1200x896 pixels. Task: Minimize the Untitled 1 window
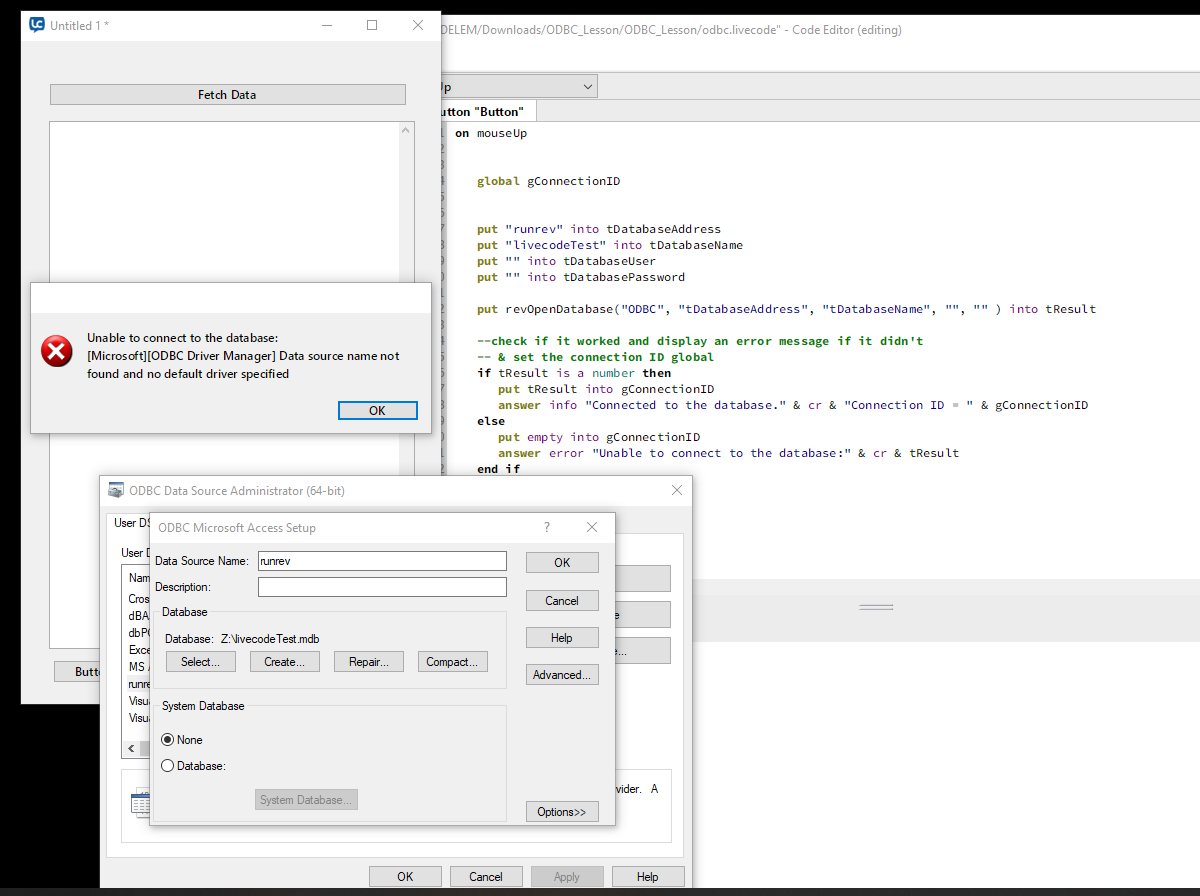(x=326, y=25)
